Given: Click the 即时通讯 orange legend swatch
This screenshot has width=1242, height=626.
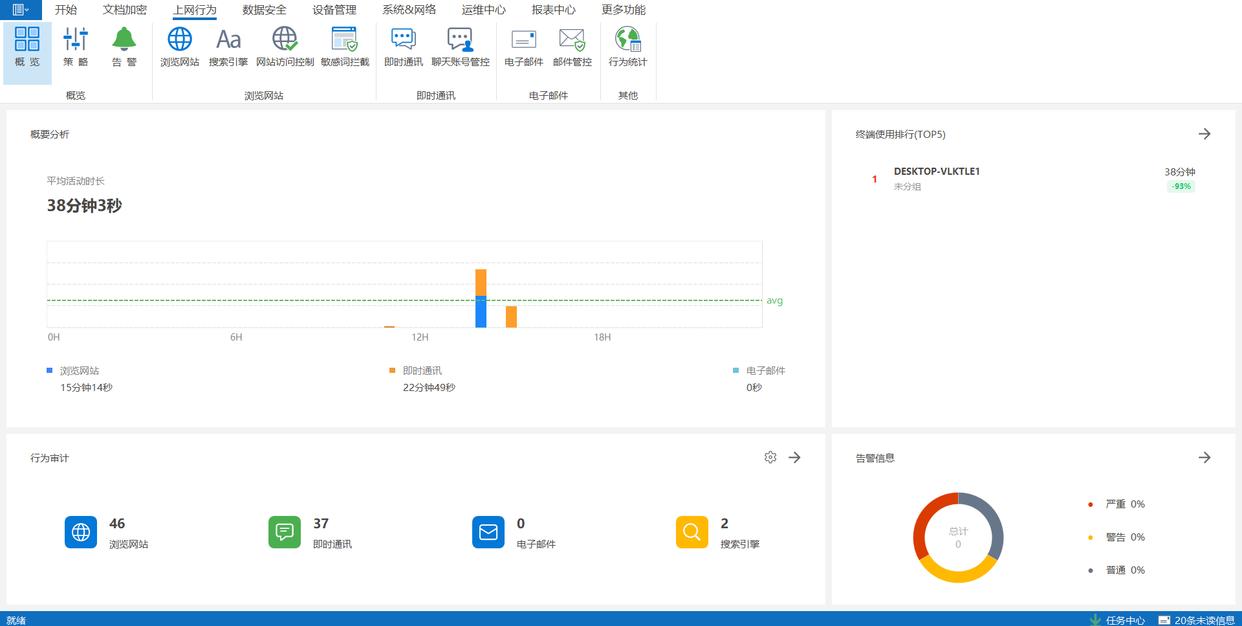Looking at the screenshot, I should click(x=392, y=371).
